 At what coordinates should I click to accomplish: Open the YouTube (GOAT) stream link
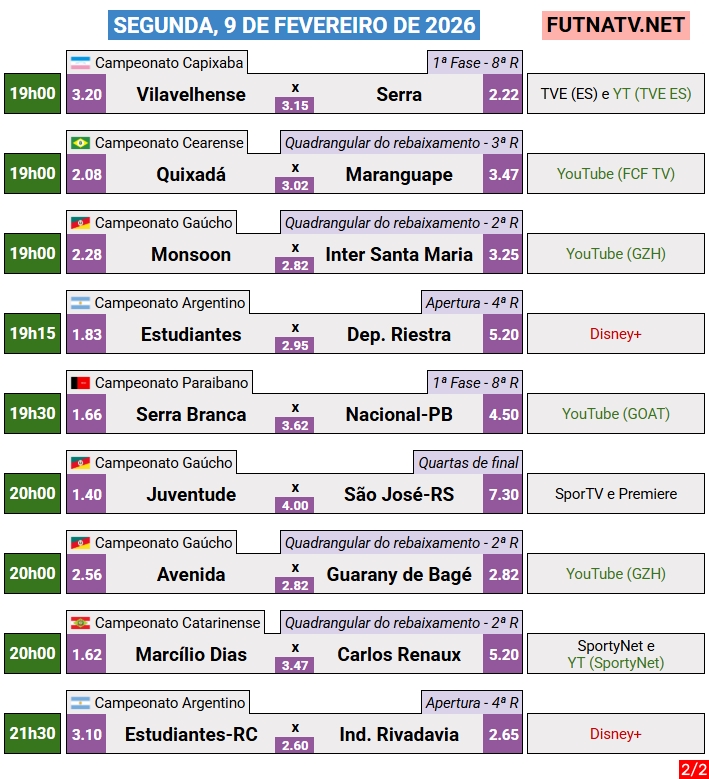point(616,414)
